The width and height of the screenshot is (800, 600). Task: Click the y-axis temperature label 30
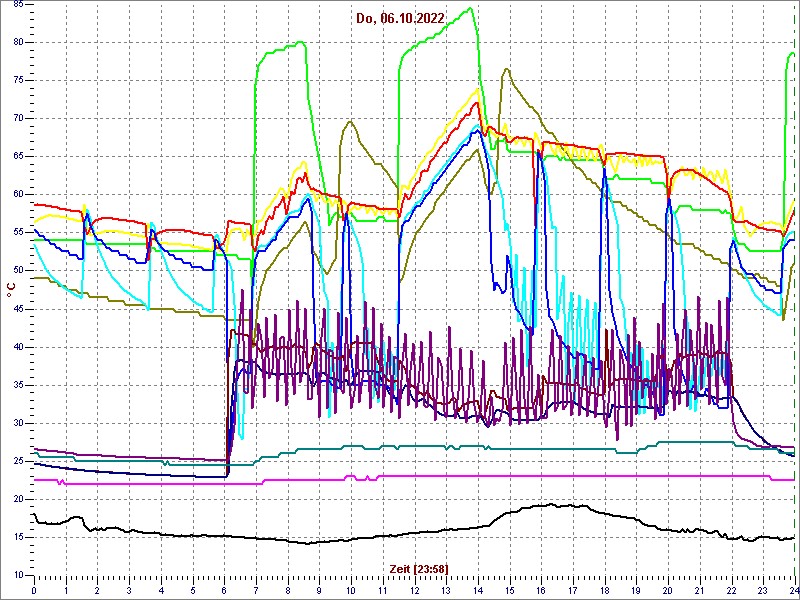tap(17, 423)
